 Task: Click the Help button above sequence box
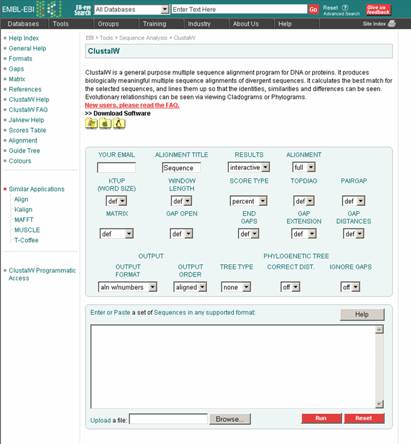(x=362, y=314)
